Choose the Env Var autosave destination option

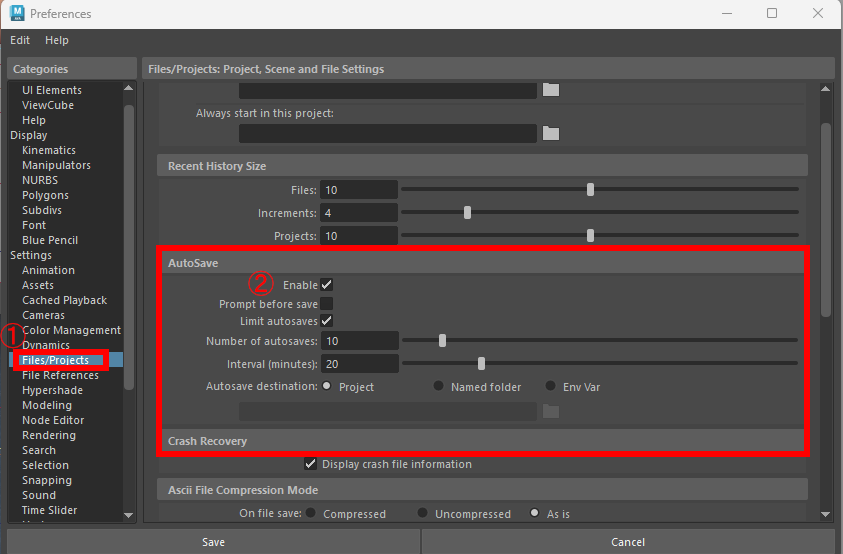point(551,387)
